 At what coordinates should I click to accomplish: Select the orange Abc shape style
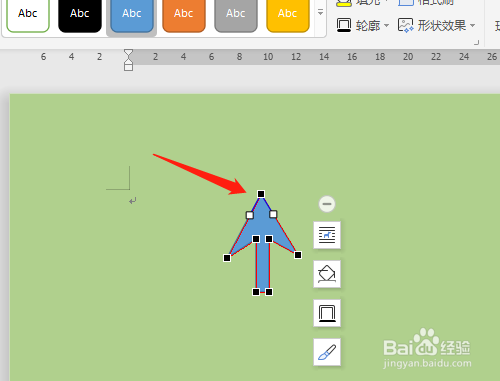click(184, 15)
